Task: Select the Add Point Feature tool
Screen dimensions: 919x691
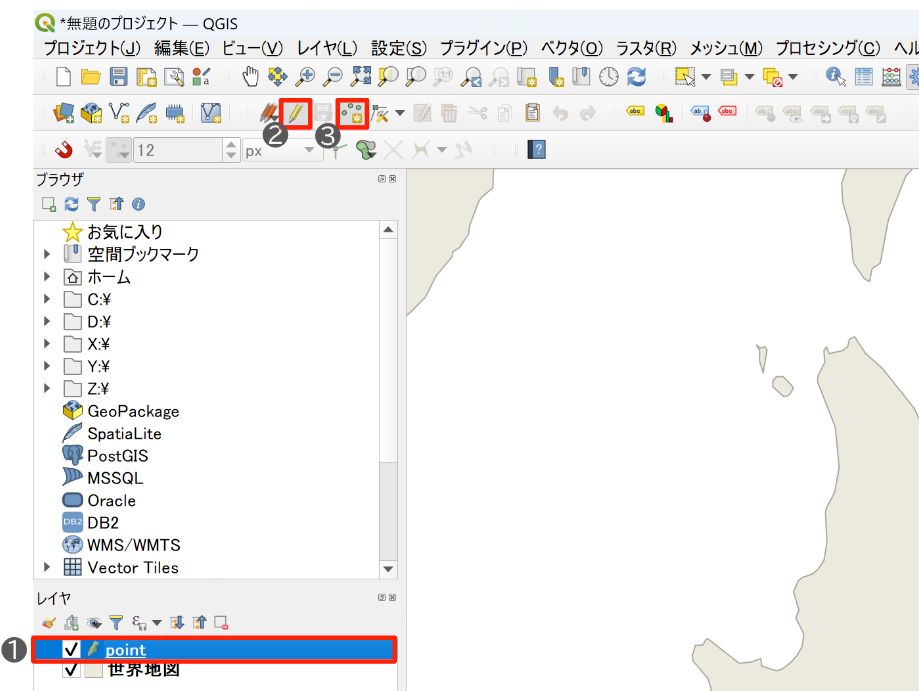Action: coord(353,113)
